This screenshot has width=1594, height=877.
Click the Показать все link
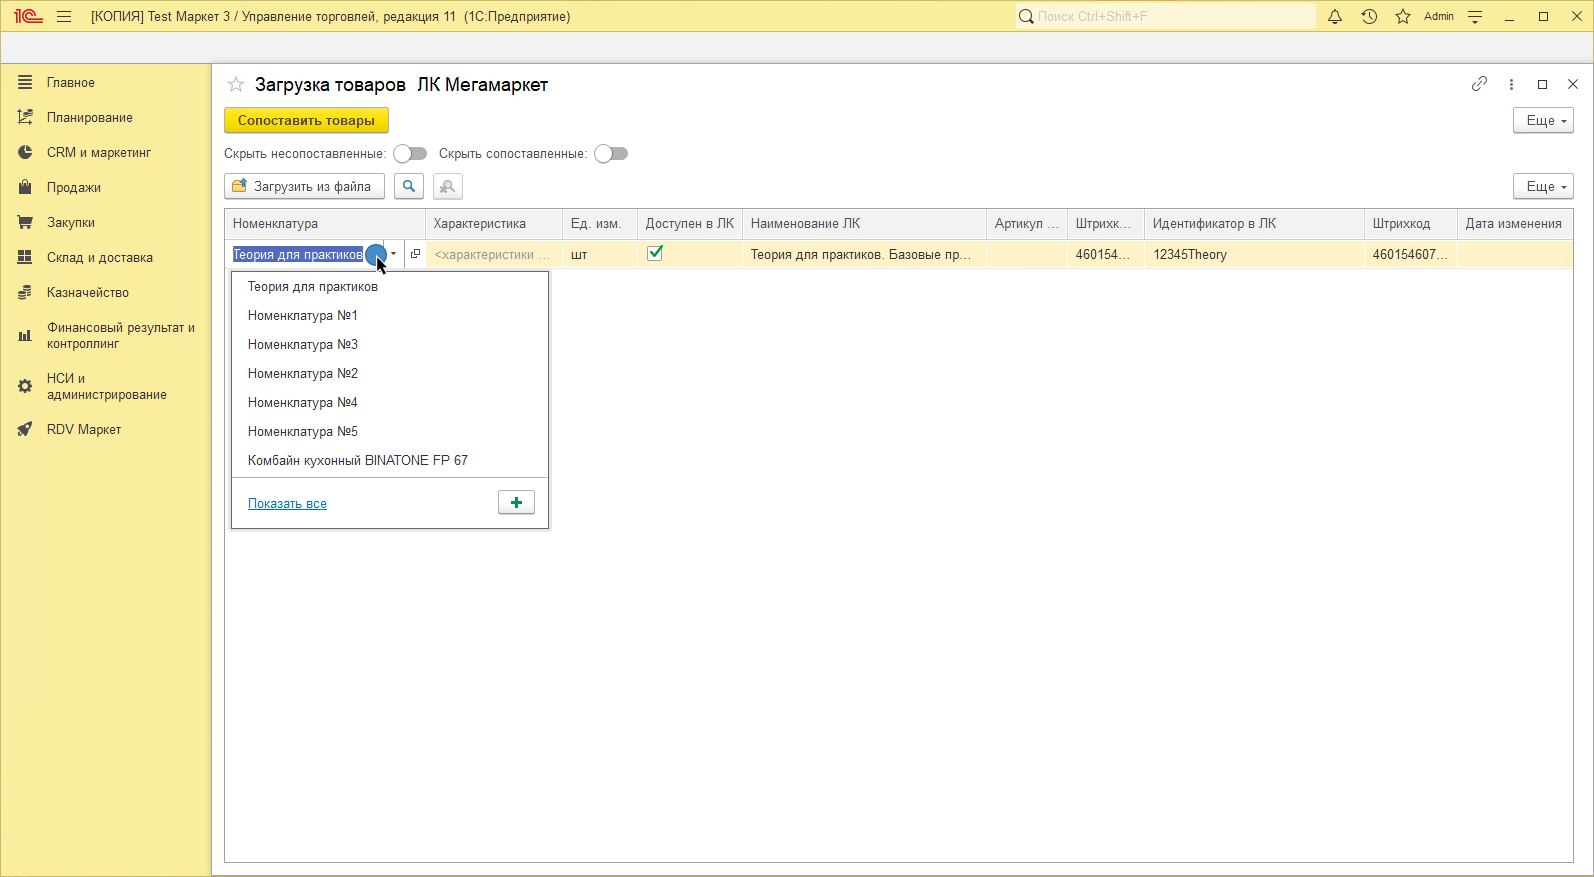[287, 503]
